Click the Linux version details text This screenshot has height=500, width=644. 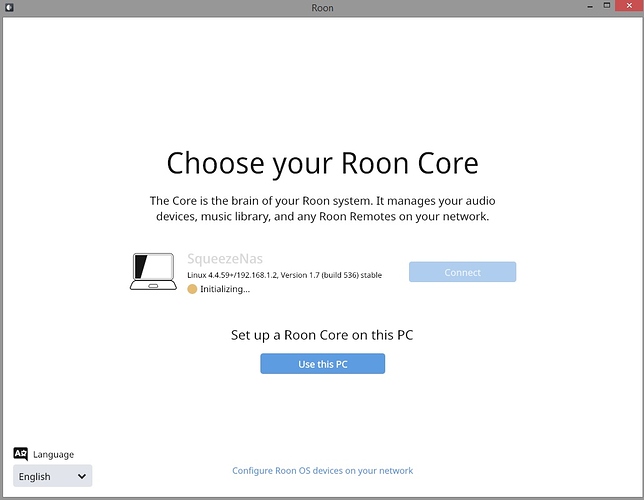[284, 275]
